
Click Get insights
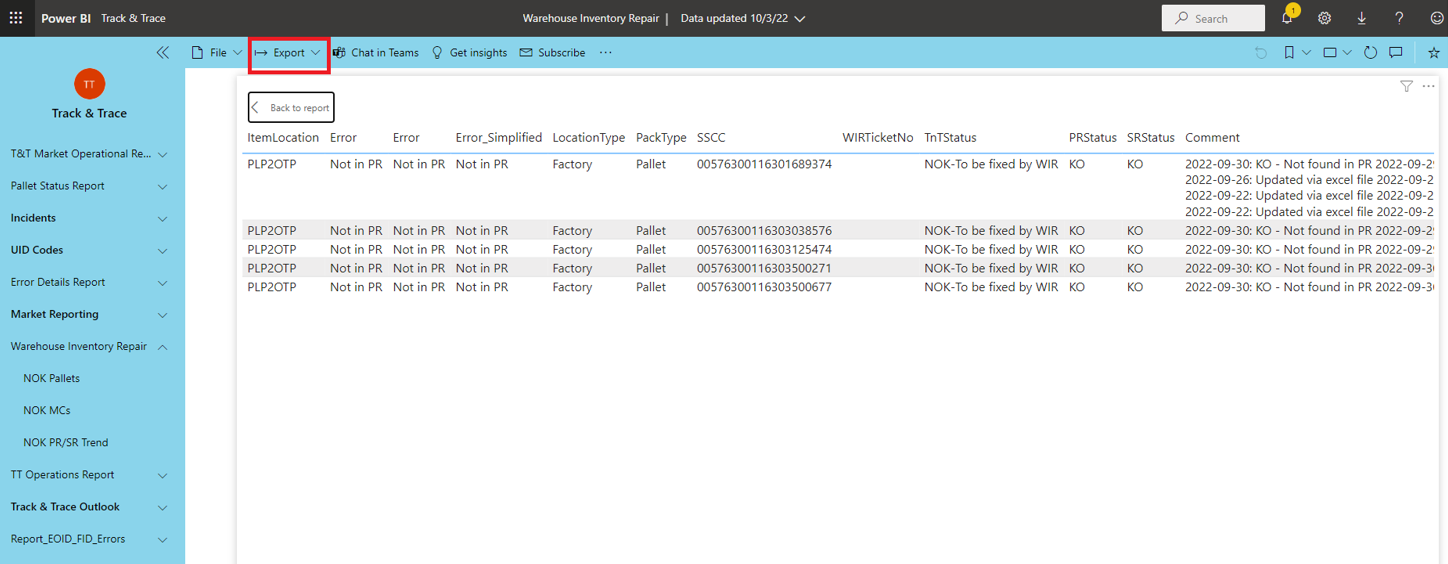click(469, 53)
